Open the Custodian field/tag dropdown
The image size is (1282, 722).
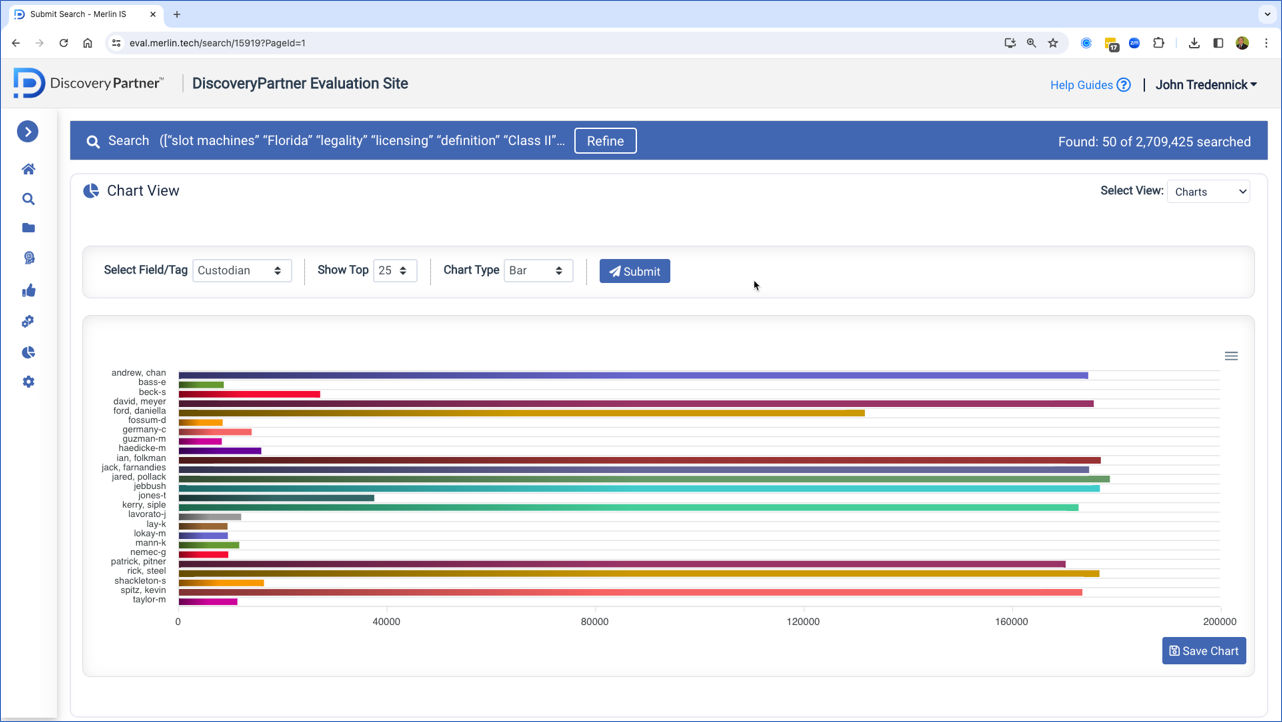click(x=242, y=271)
